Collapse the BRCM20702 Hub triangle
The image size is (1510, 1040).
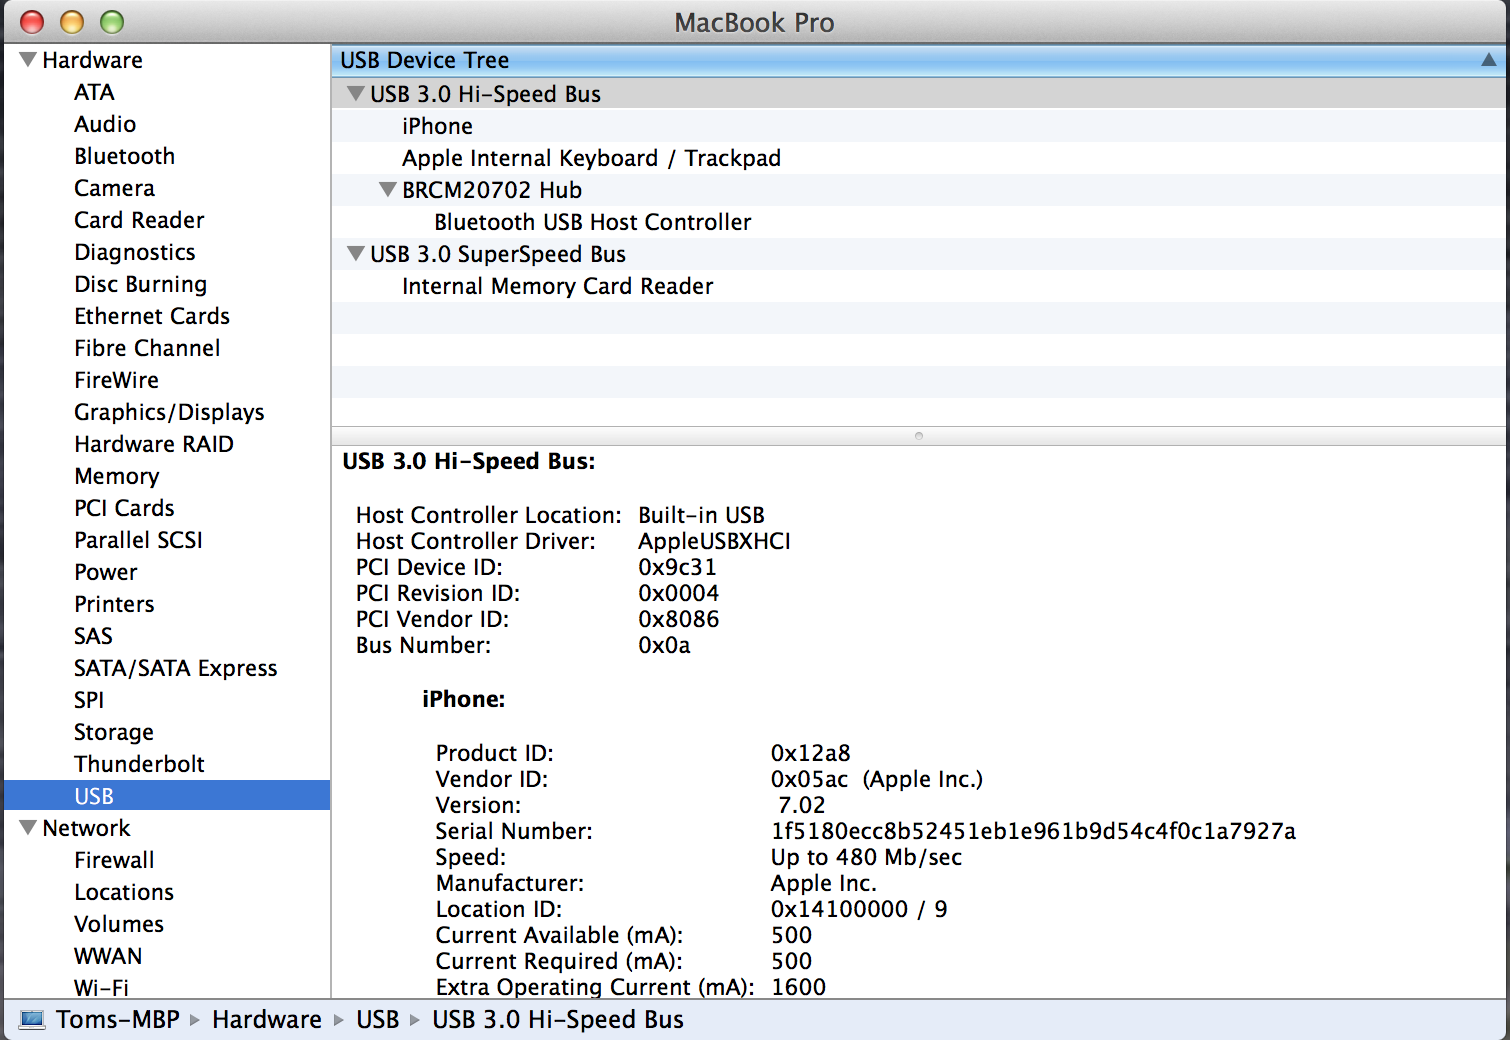click(388, 190)
